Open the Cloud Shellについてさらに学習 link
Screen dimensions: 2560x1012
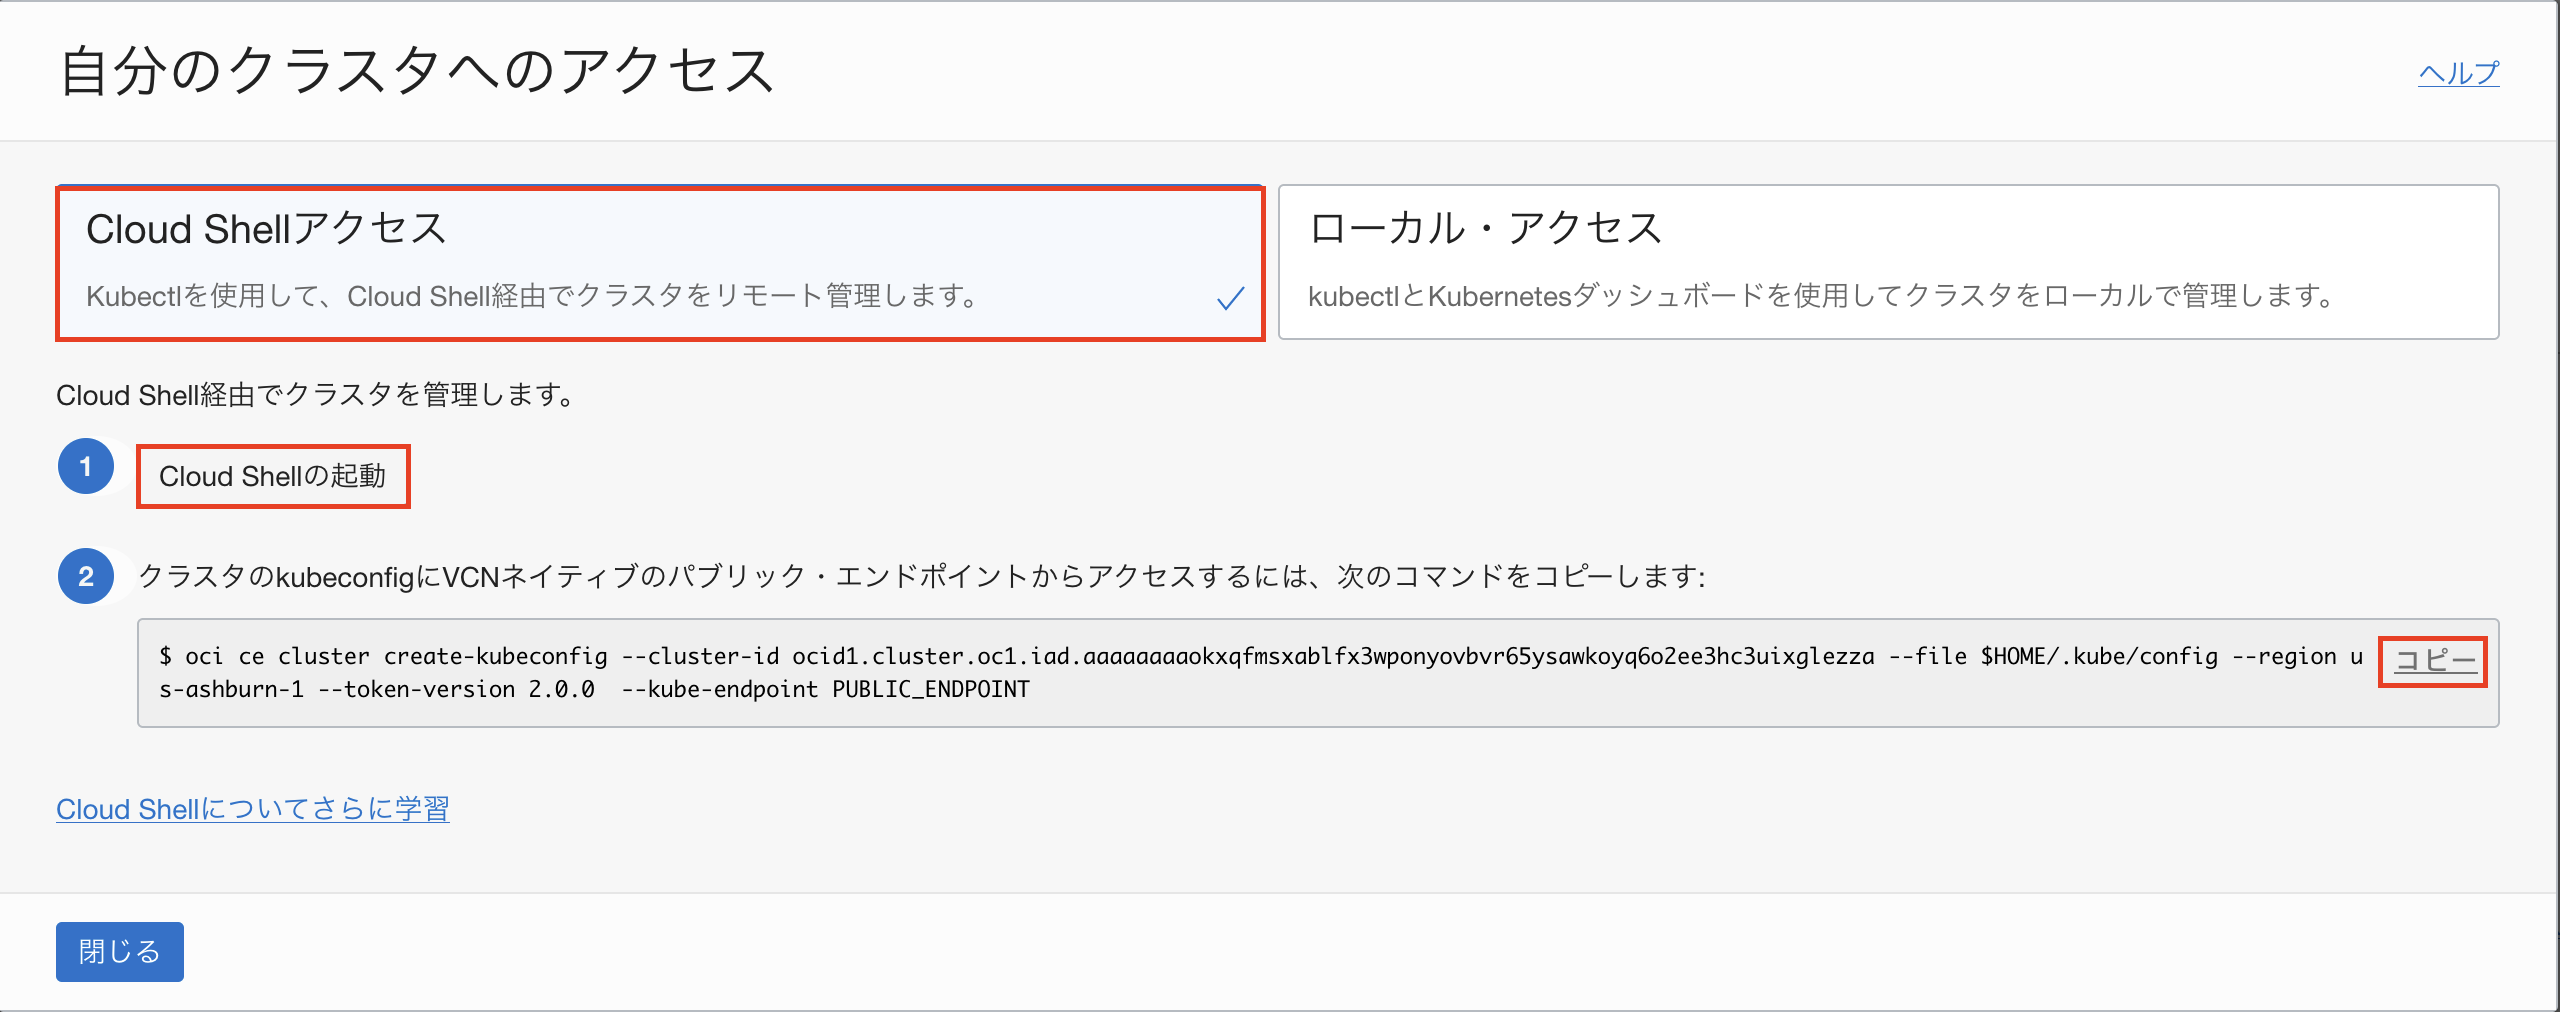coord(253,808)
